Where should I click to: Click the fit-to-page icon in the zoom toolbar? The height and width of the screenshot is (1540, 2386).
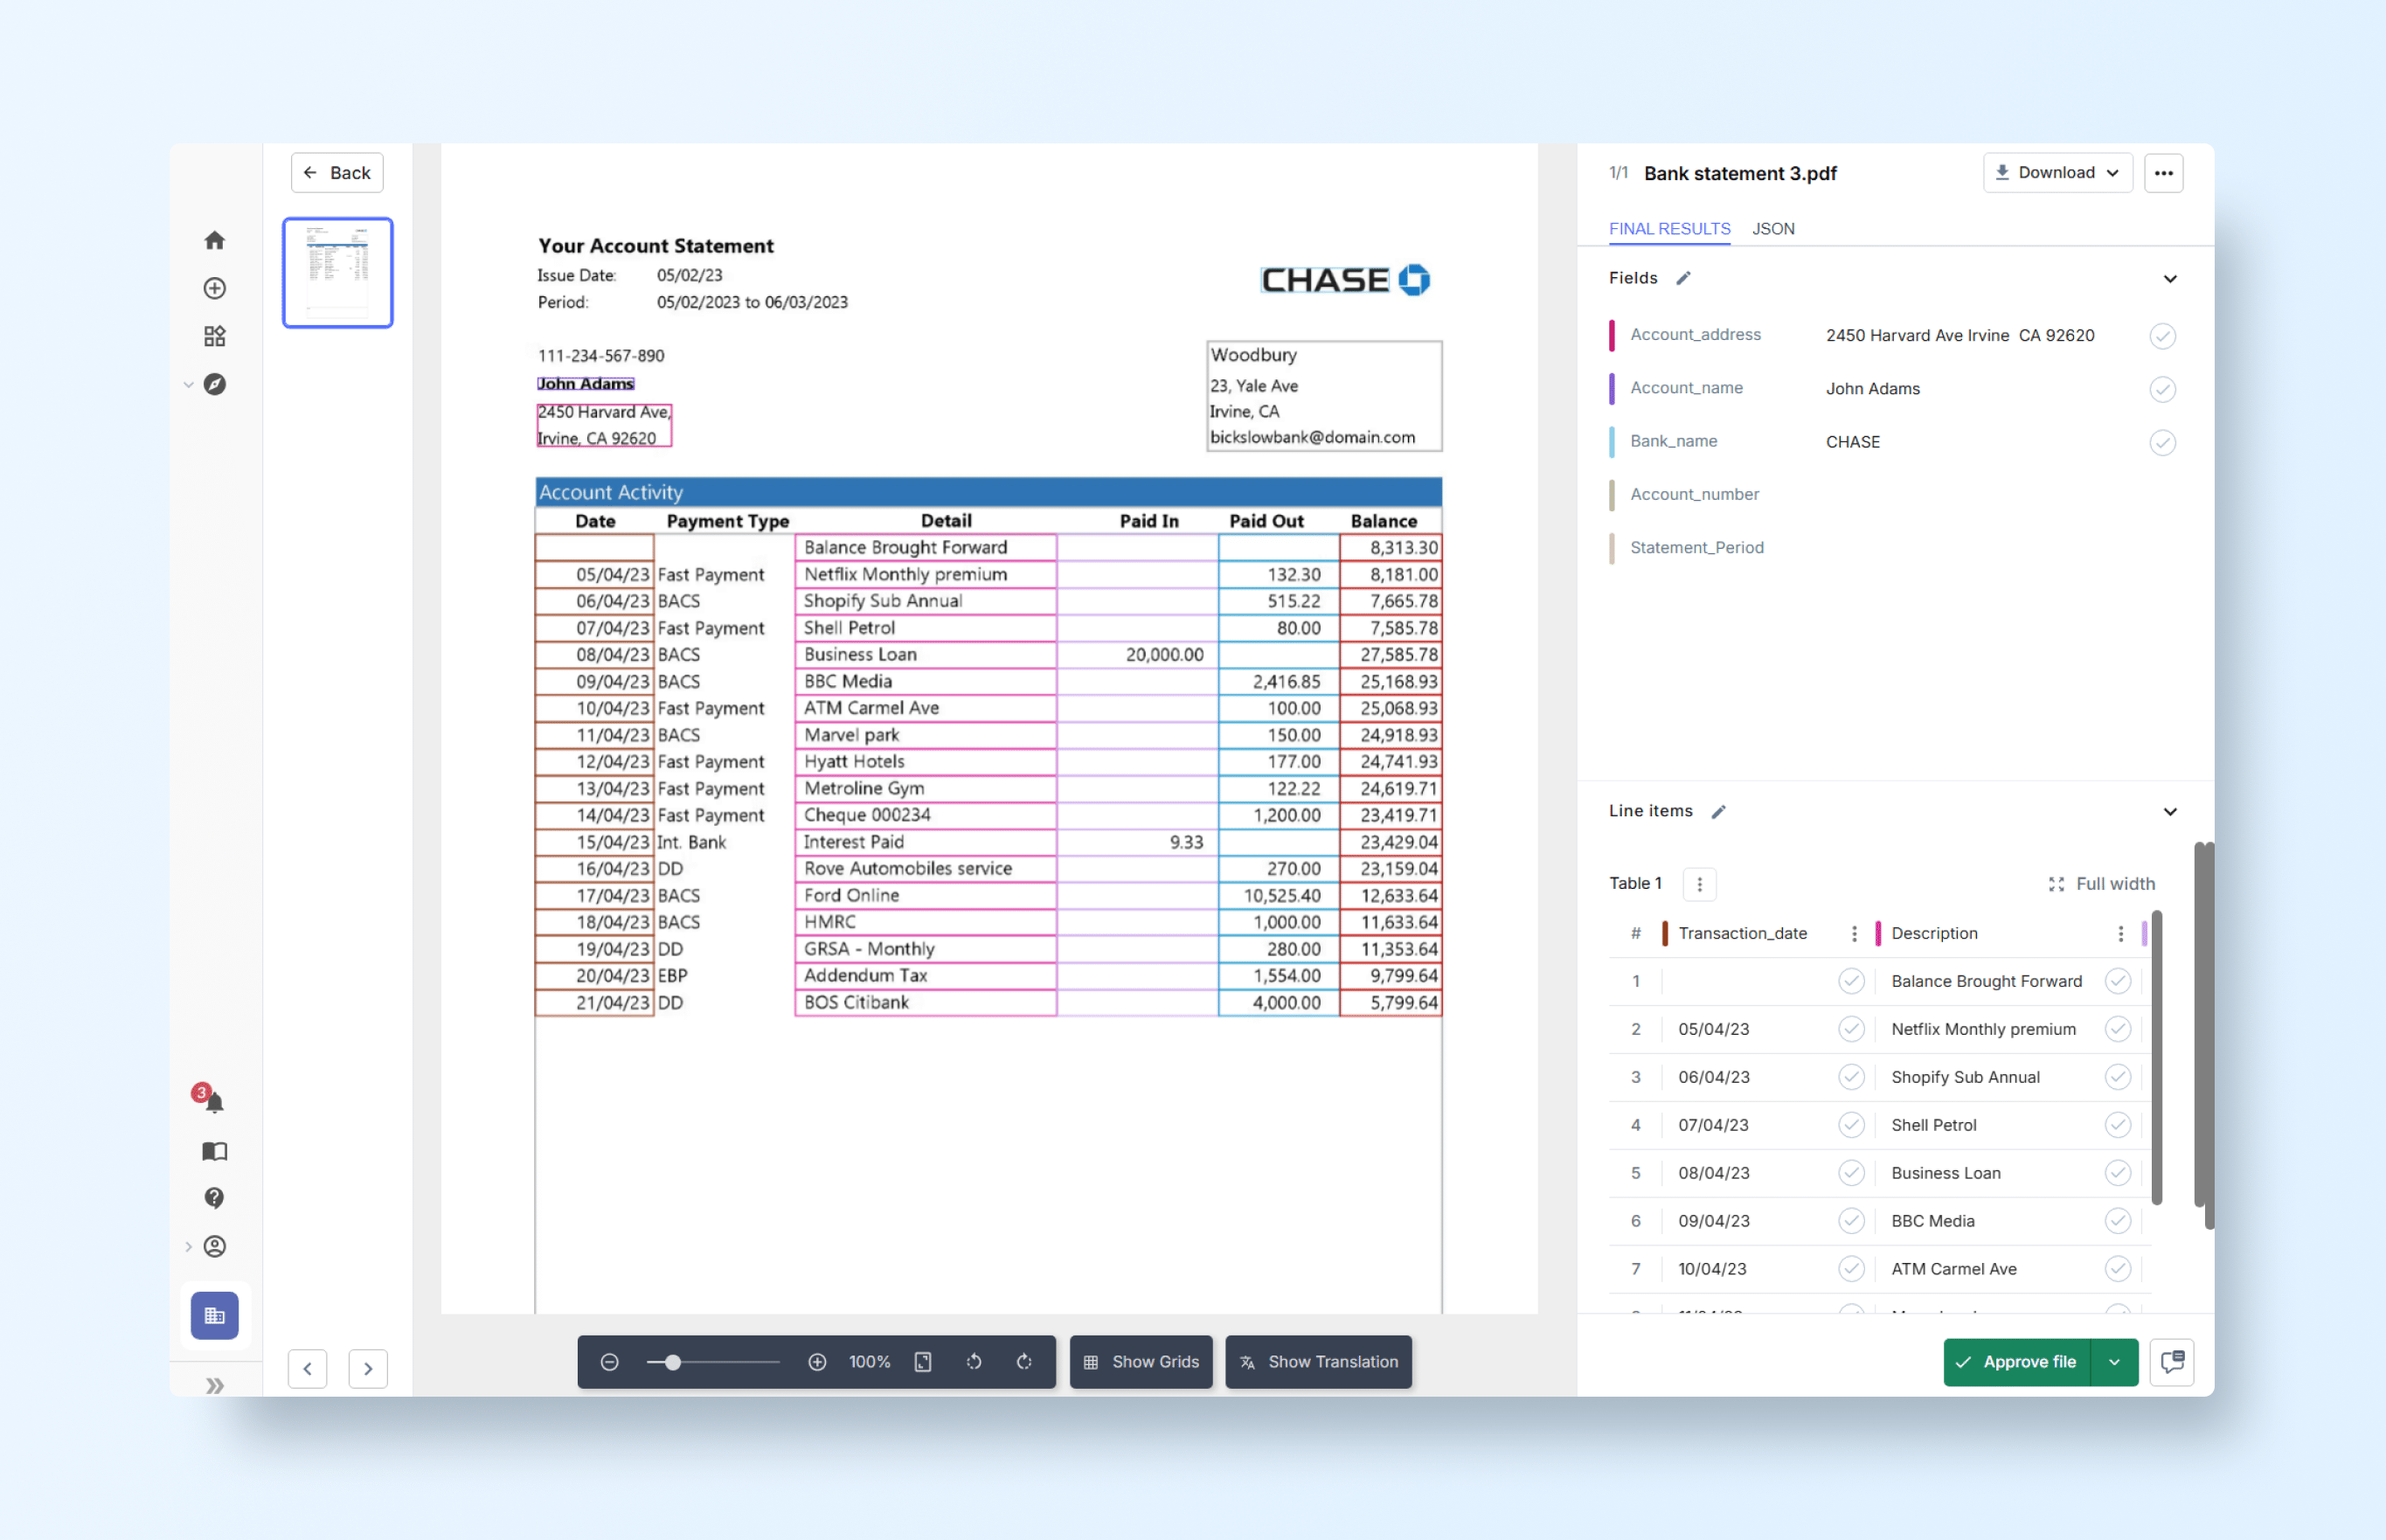pos(923,1362)
